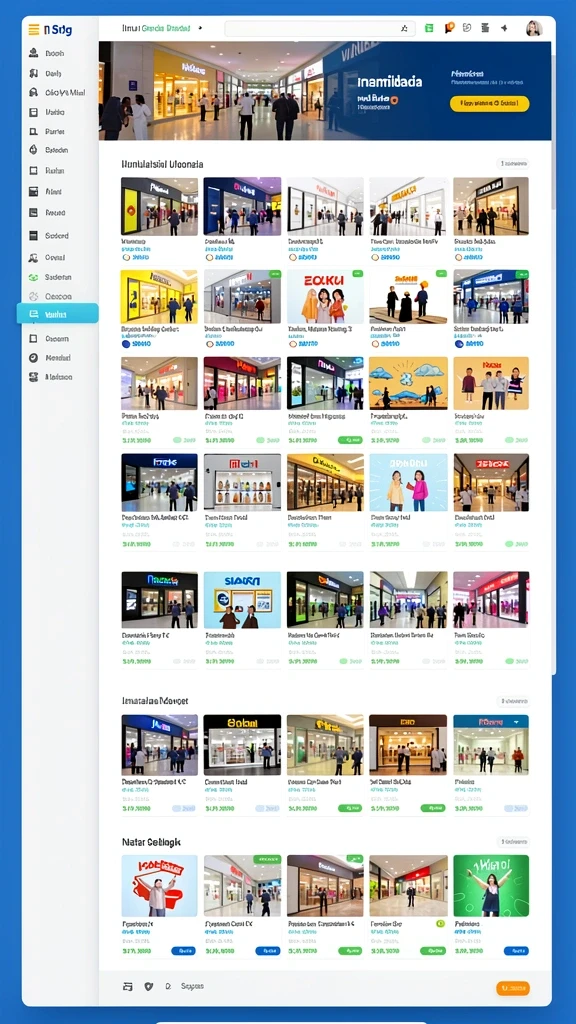Click the small orange icon under the banner heading
This screenshot has width=576, height=1024.
pyautogui.click(x=394, y=100)
